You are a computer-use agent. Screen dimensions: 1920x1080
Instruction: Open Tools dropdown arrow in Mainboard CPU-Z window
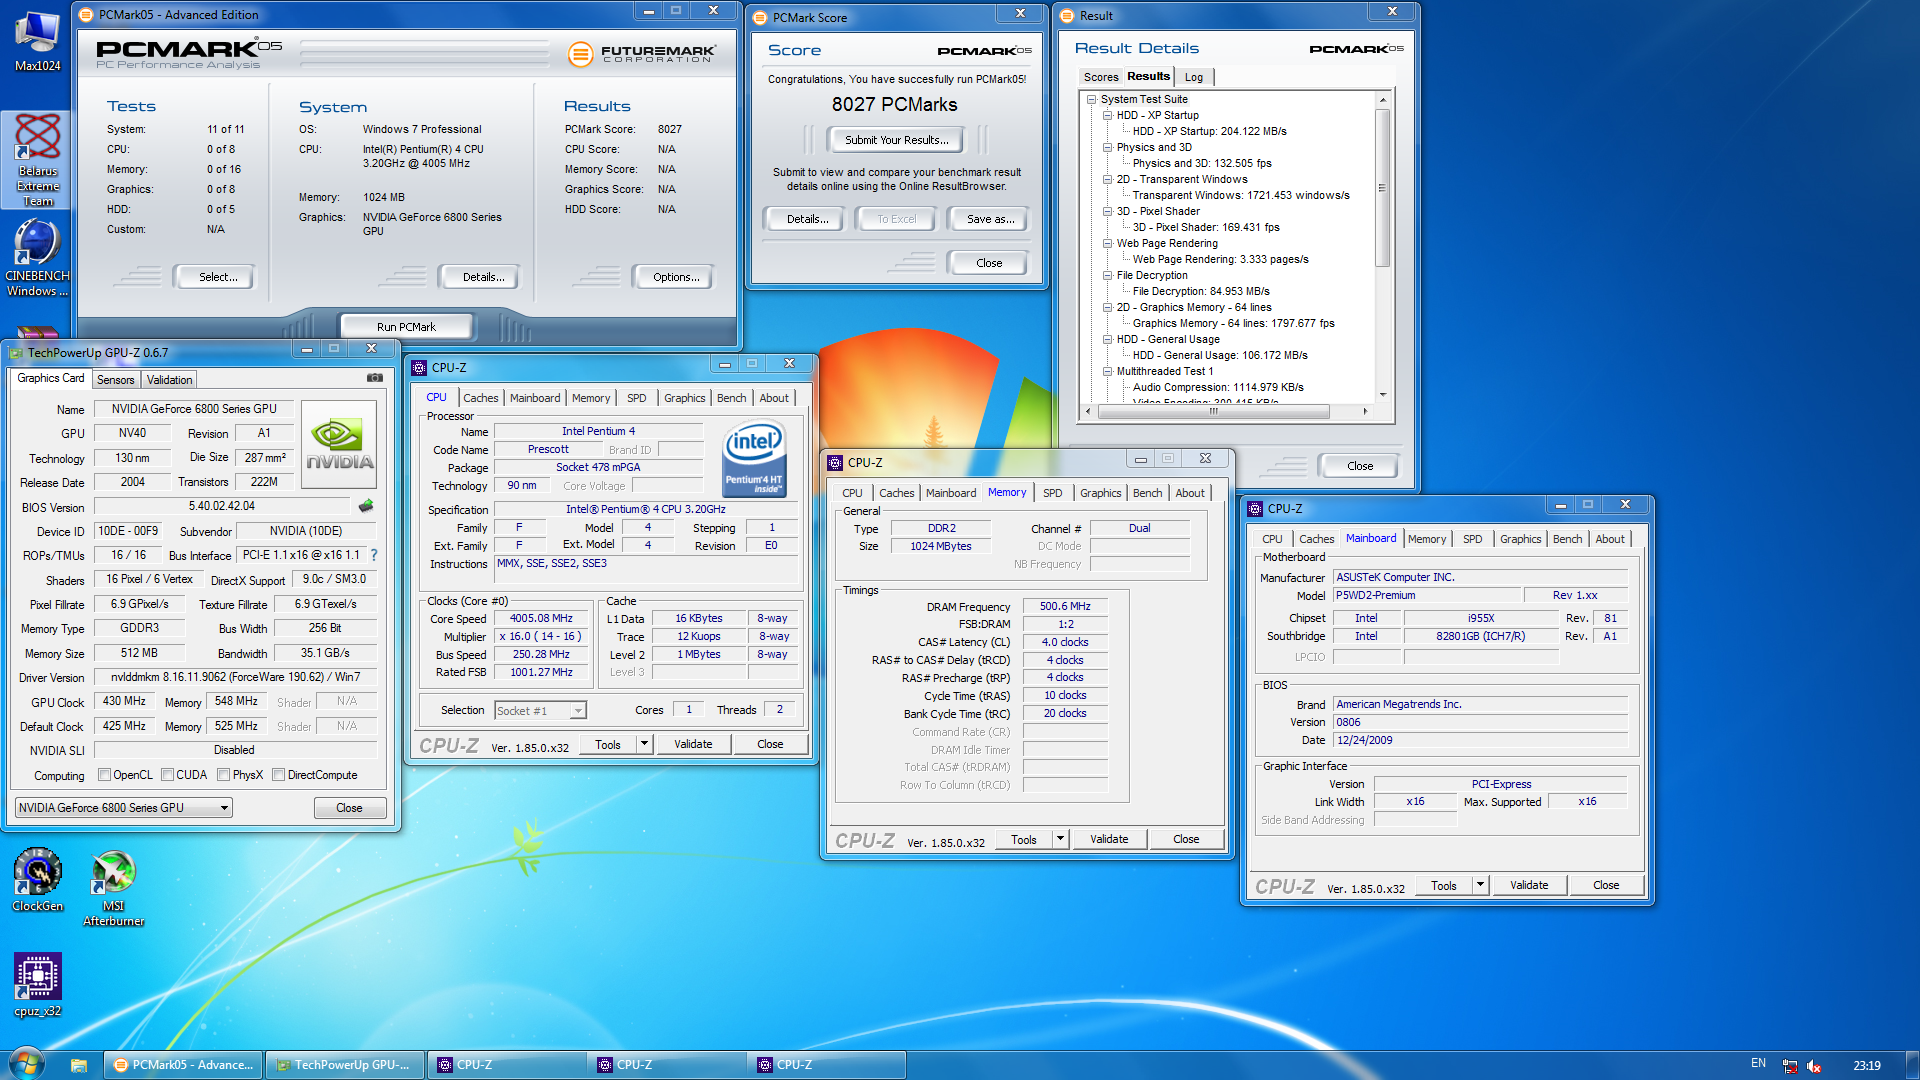pos(1480,885)
